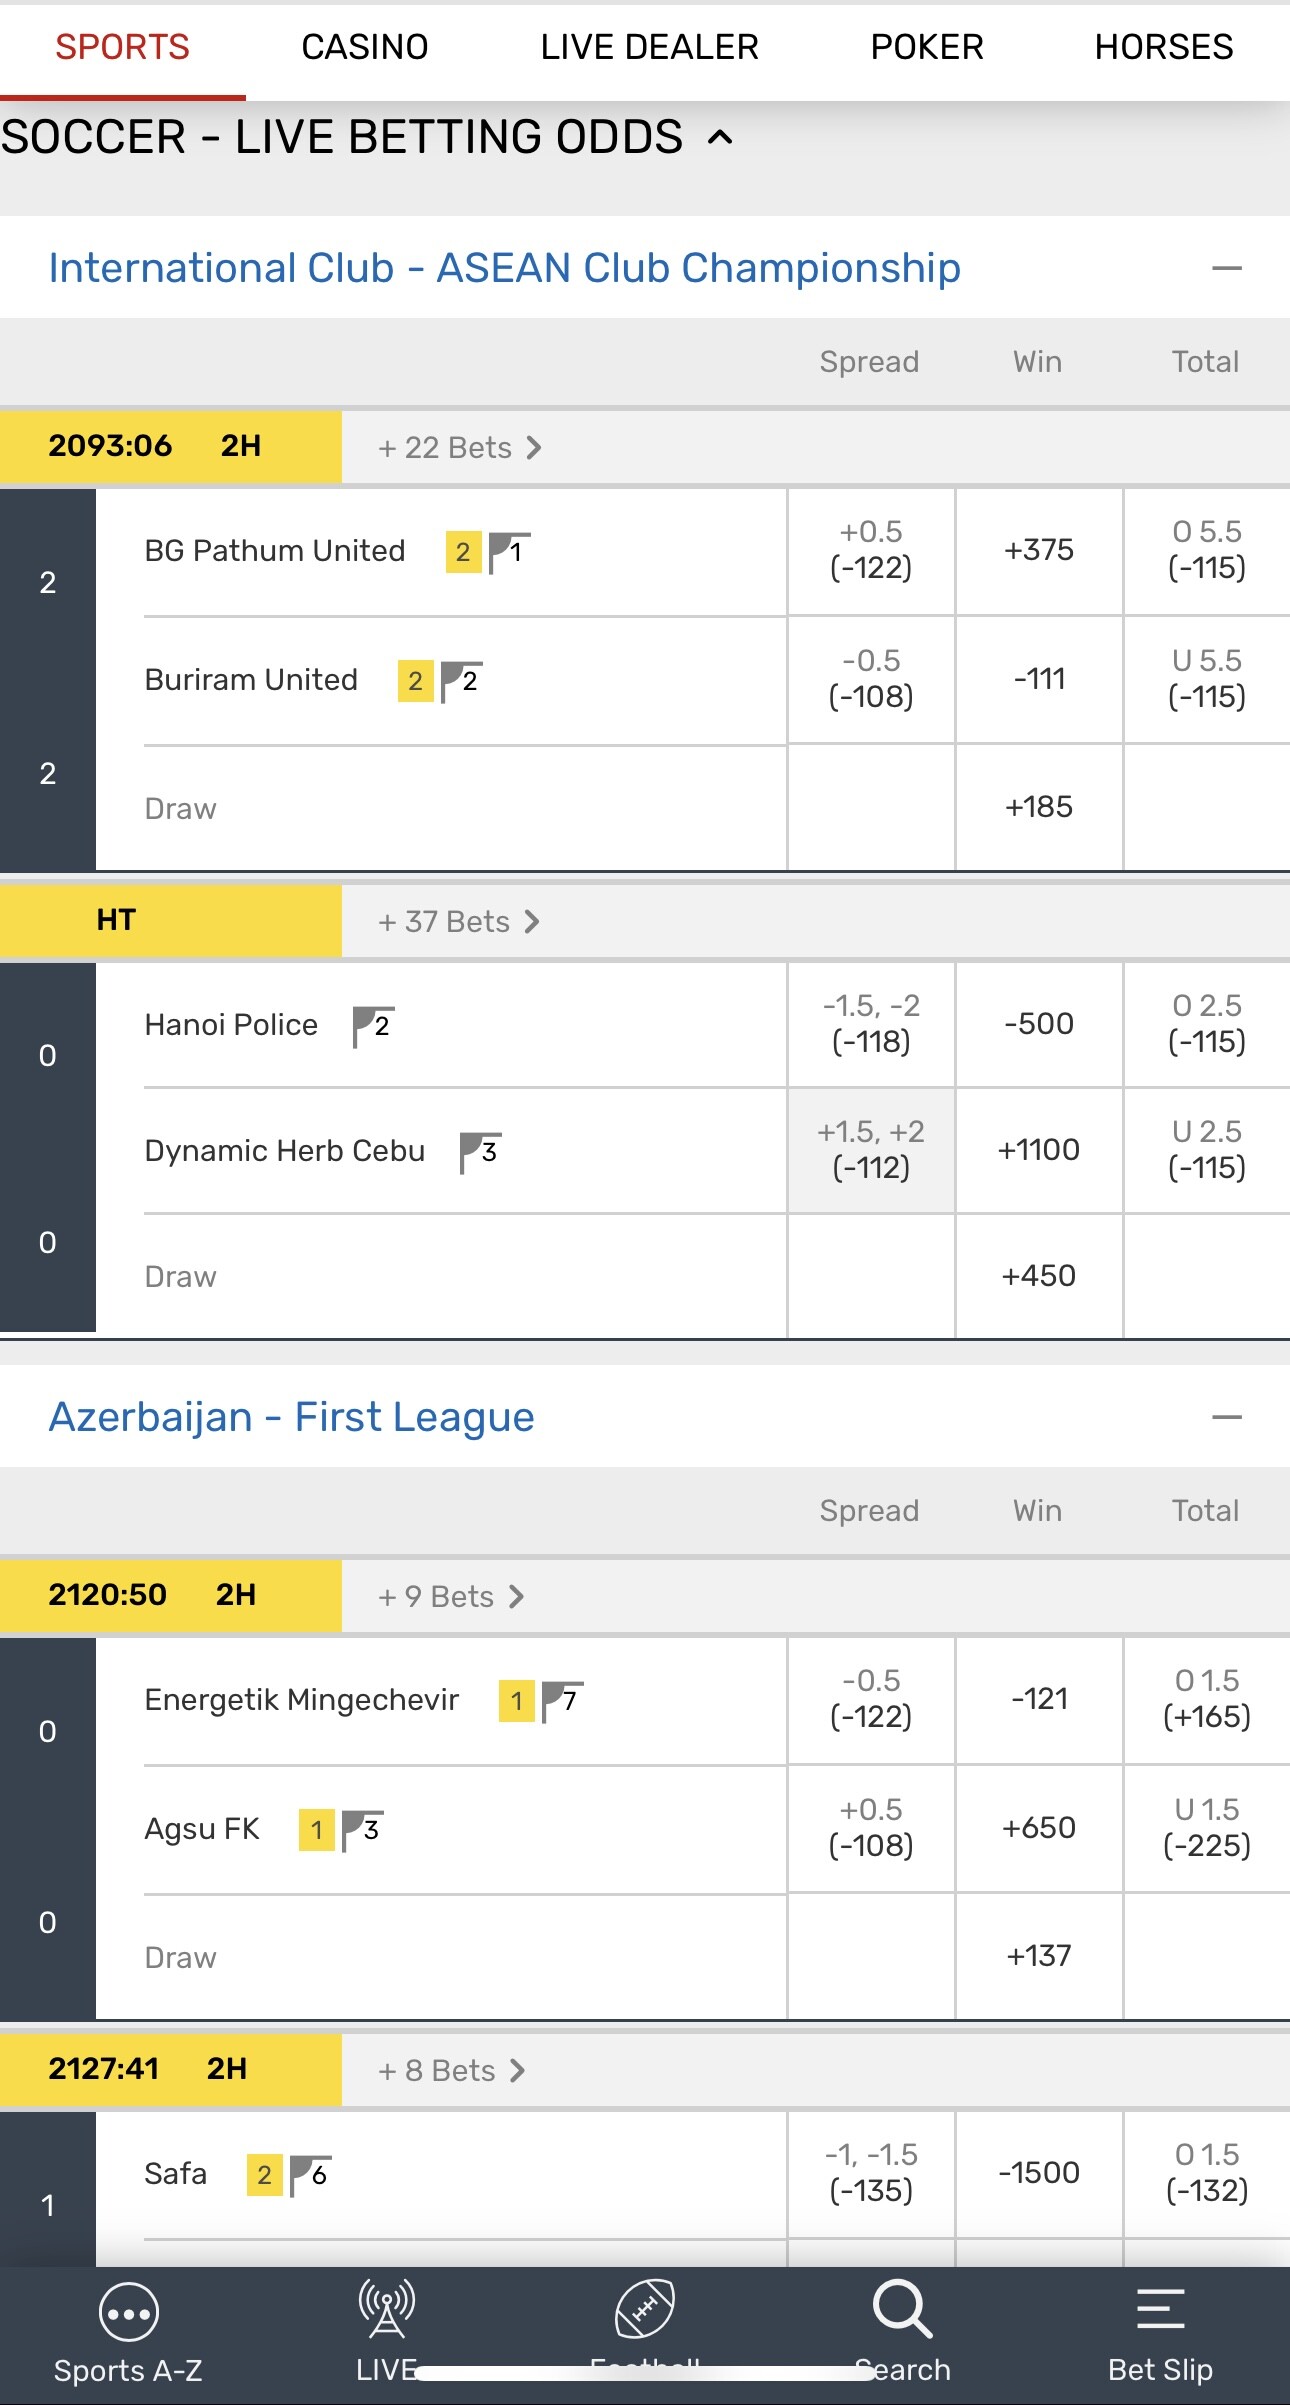
Task: Select Draw odds +137 for Energetik match
Action: (x=1039, y=1955)
